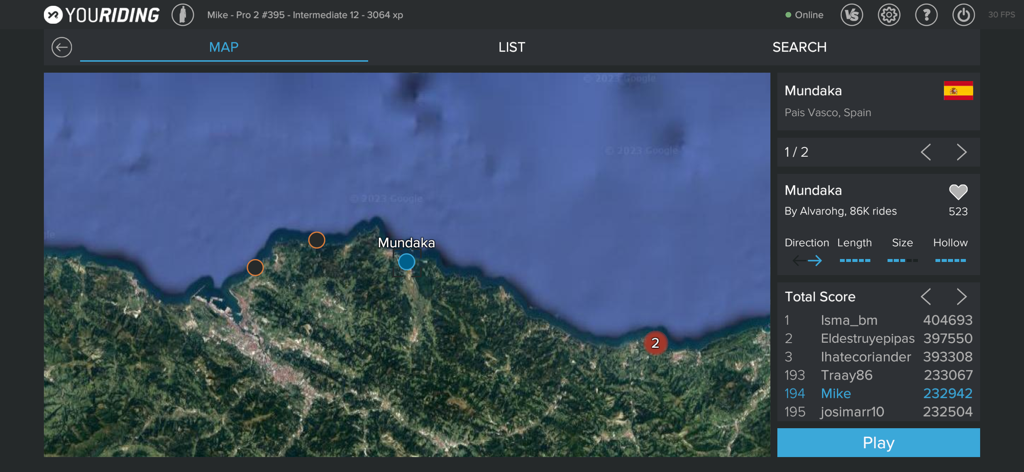Go to previous spot in 1 / 2
Image resolution: width=1024 pixels, height=472 pixels.
[925, 152]
